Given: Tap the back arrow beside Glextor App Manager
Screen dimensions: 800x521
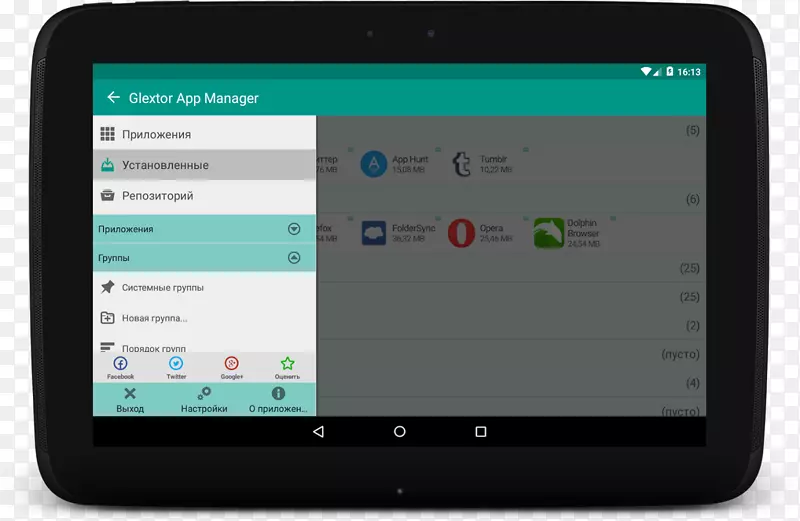Looking at the screenshot, I should tap(113, 97).
